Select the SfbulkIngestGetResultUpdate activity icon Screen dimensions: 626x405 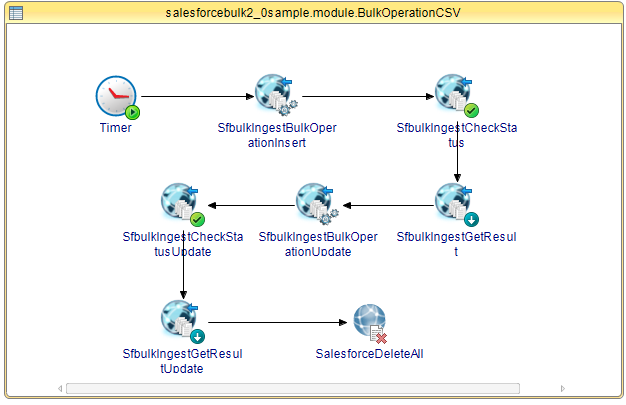pyautogui.click(x=183, y=322)
